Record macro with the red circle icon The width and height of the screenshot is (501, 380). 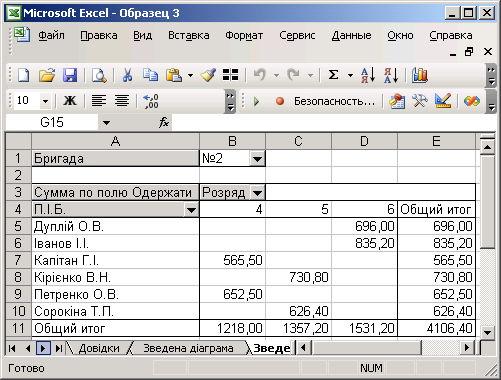pyautogui.click(x=280, y=101)
